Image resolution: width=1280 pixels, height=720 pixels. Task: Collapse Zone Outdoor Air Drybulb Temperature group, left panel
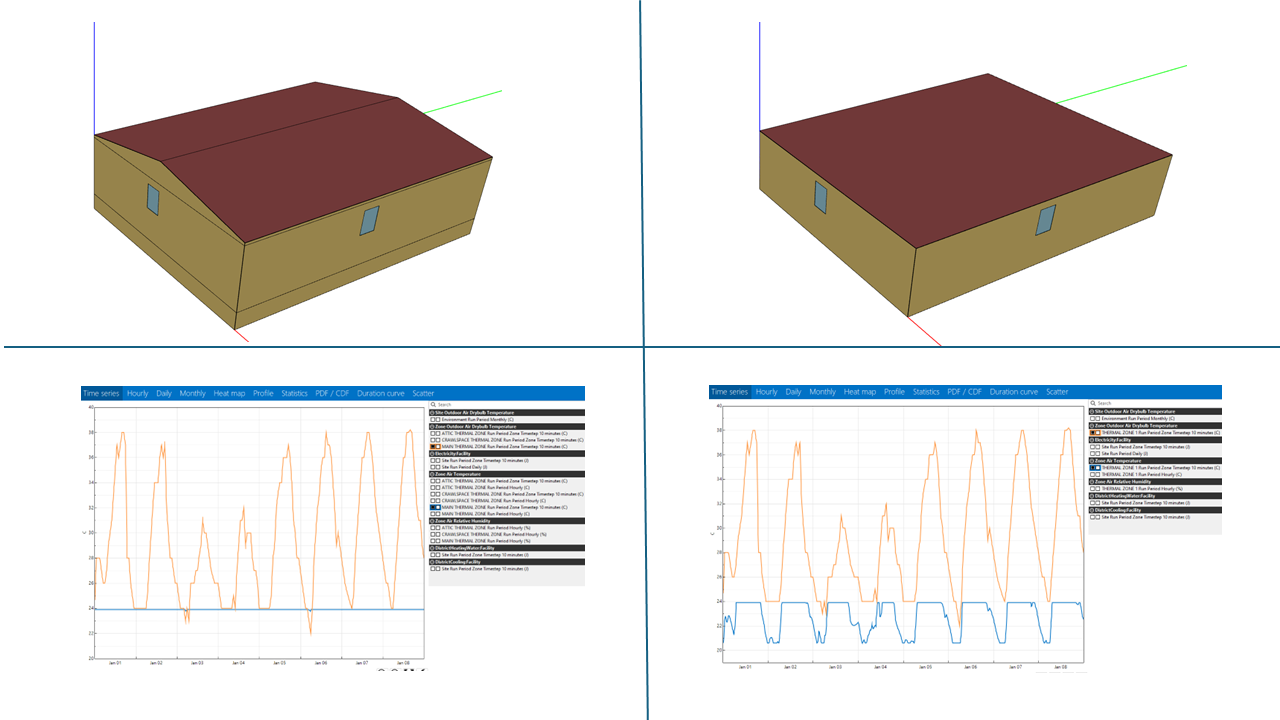tap(432, 427)
